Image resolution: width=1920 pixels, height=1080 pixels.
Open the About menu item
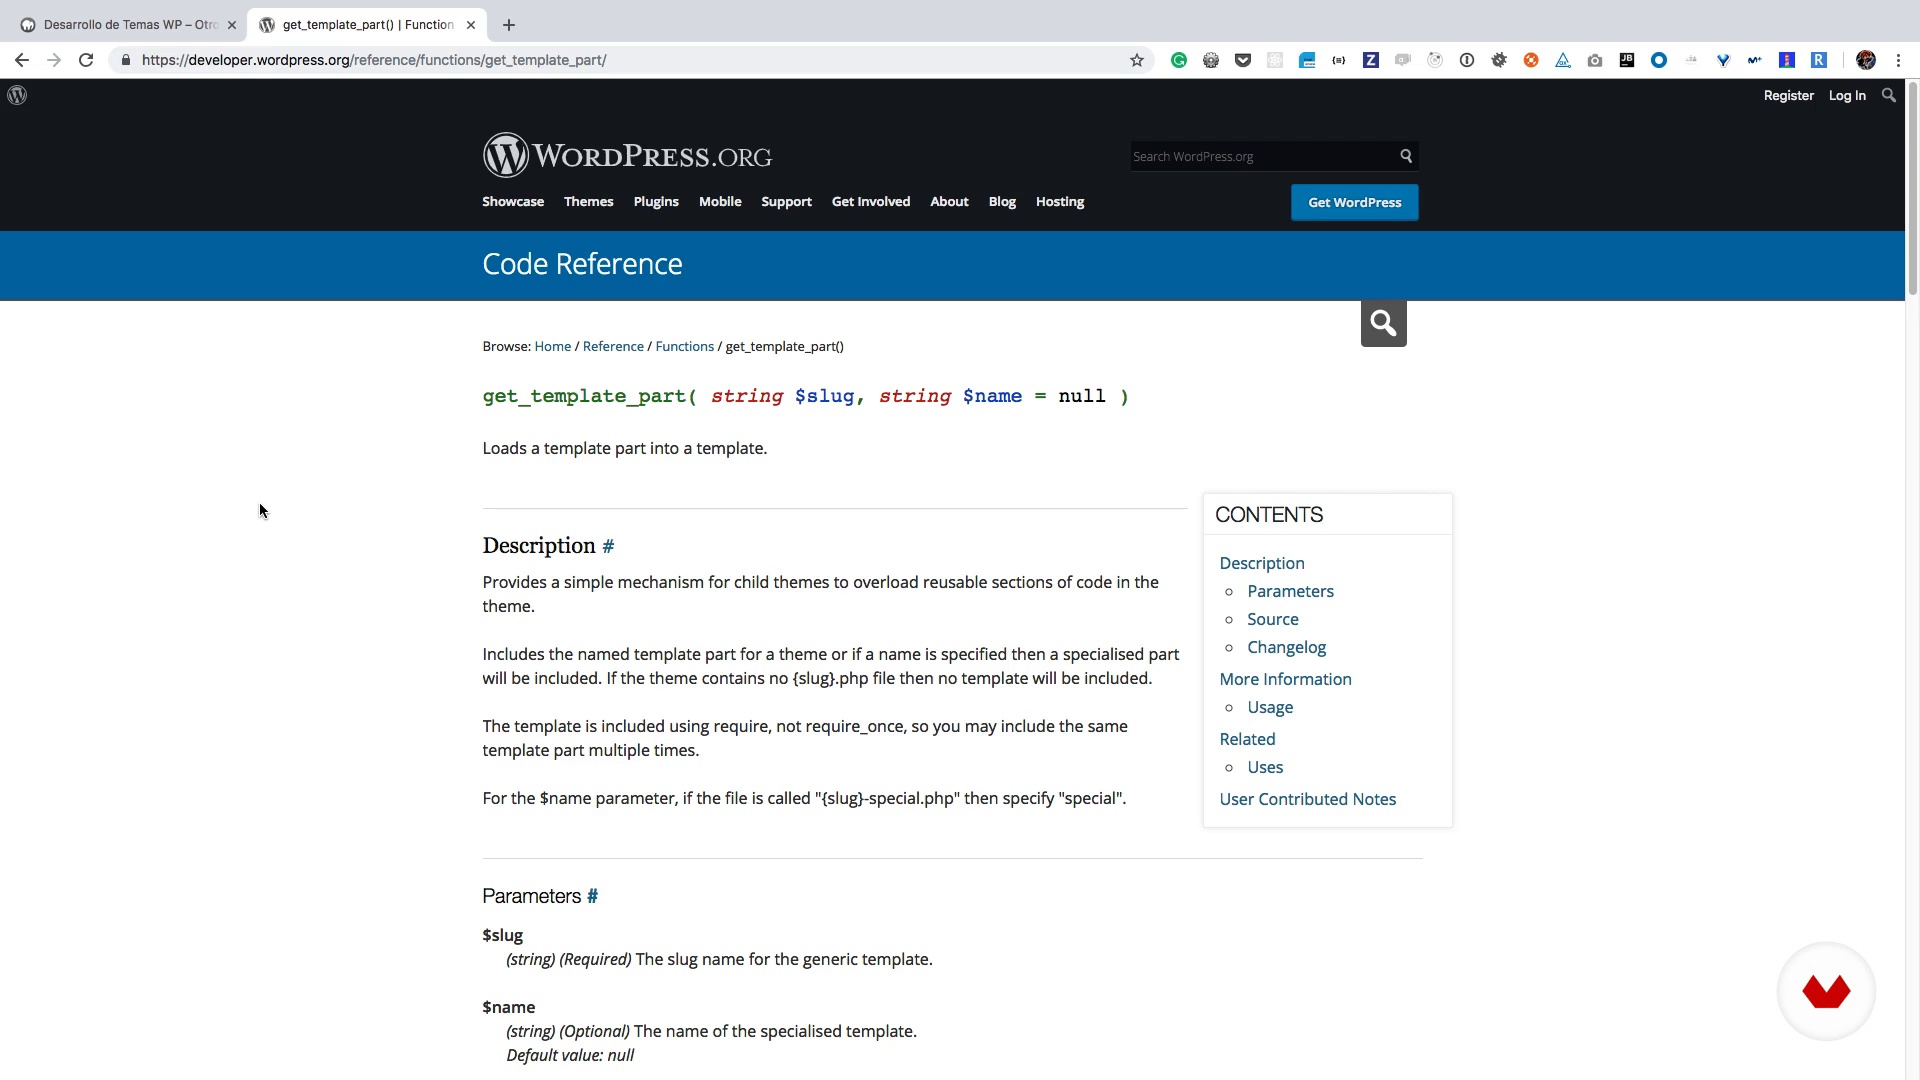pos(949,202)
